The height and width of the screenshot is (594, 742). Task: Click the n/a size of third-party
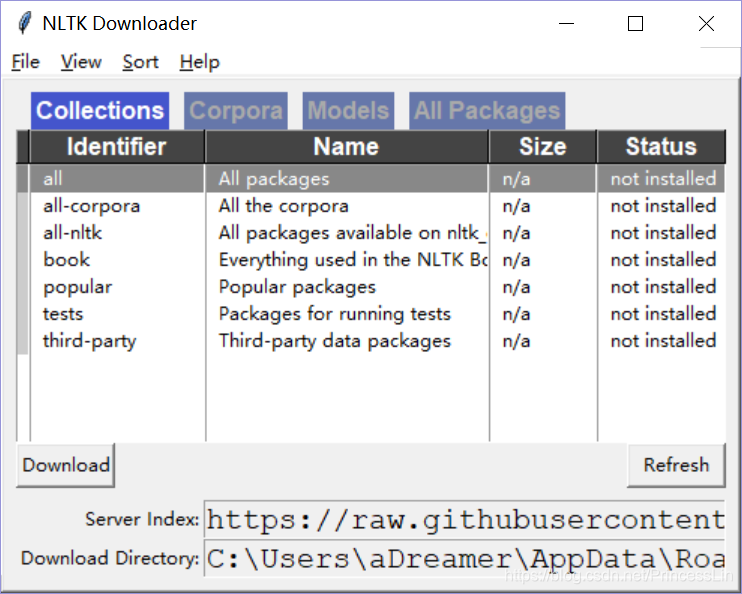516,341
